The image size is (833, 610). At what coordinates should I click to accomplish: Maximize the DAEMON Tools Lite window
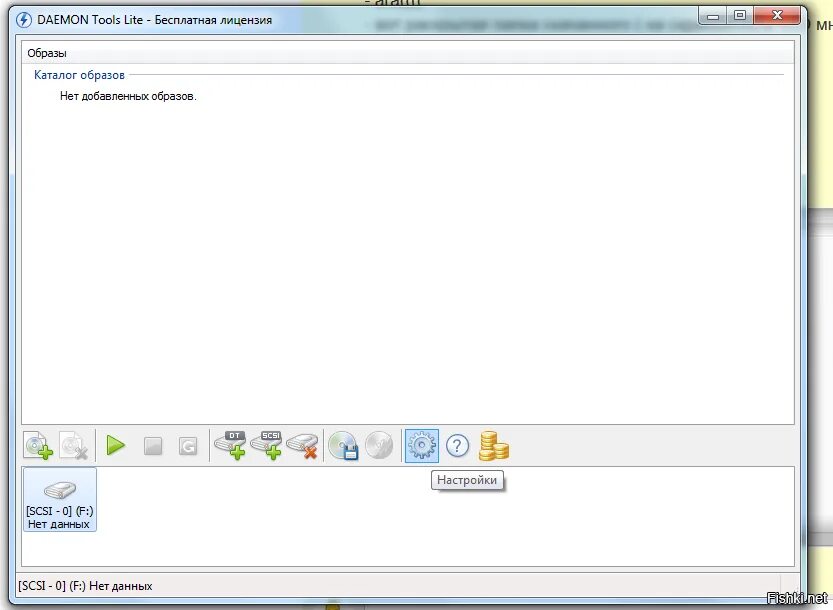click(740, 16)
